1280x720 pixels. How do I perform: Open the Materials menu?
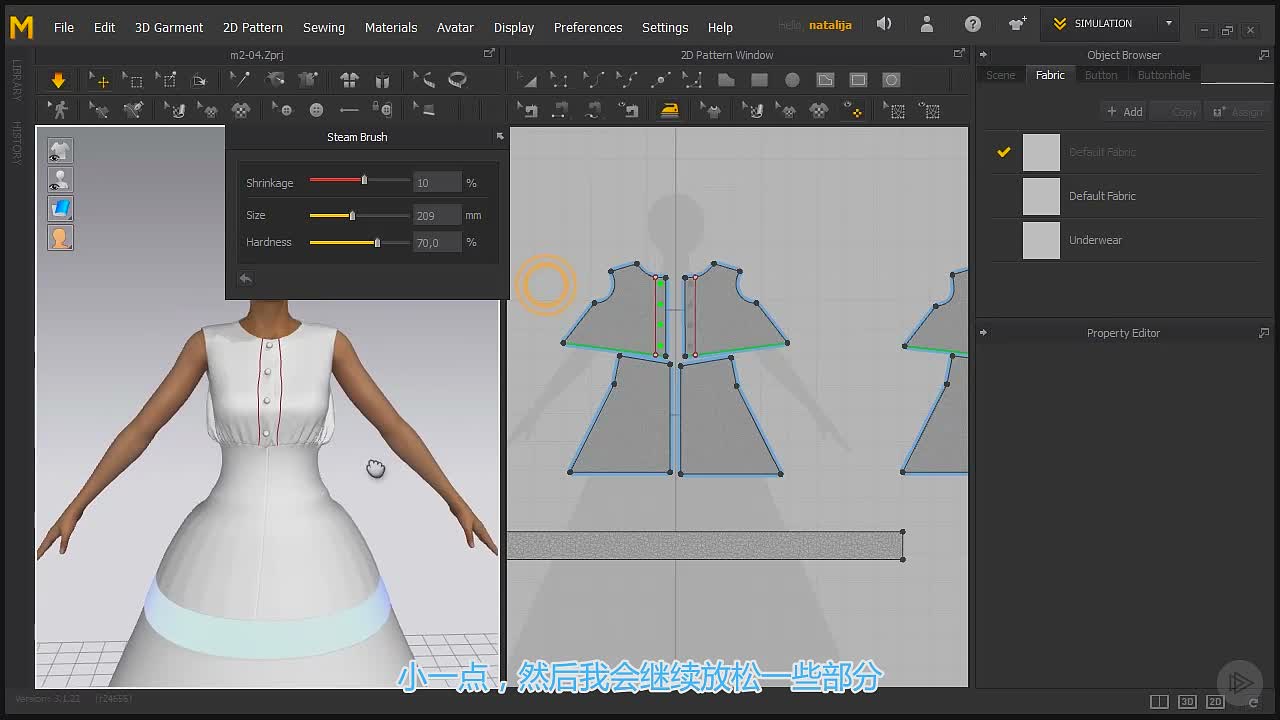[x=391, y=27]
